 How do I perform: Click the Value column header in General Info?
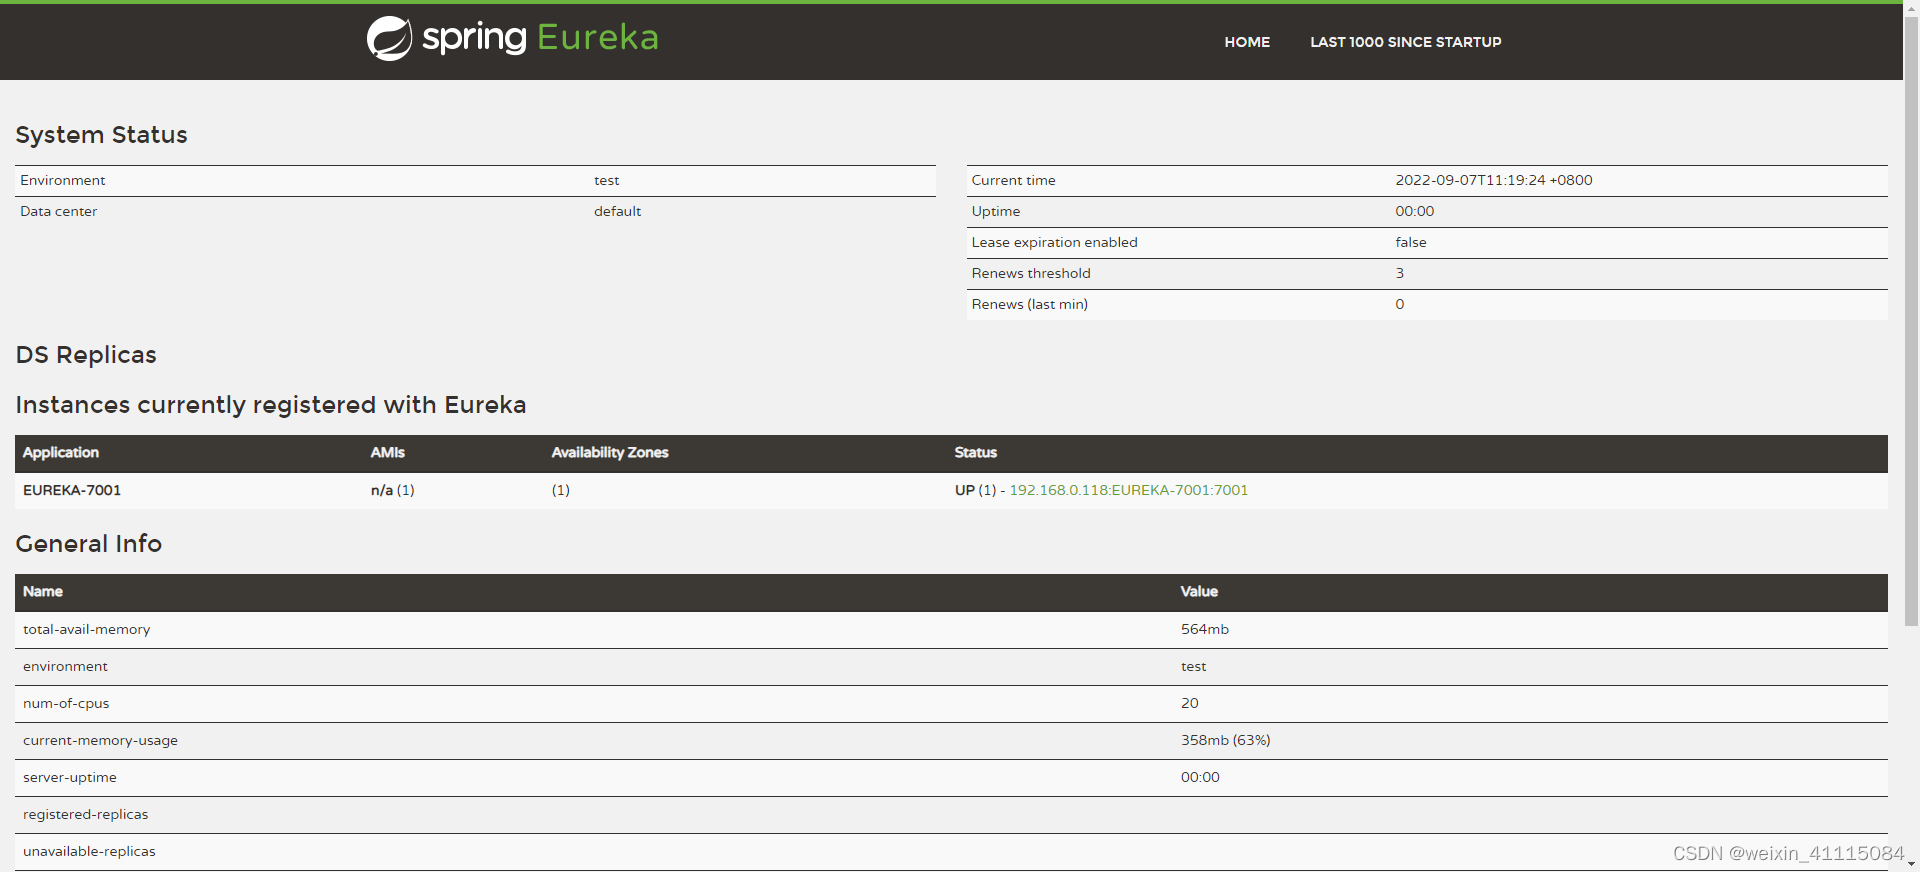[x=1199, y=592]
